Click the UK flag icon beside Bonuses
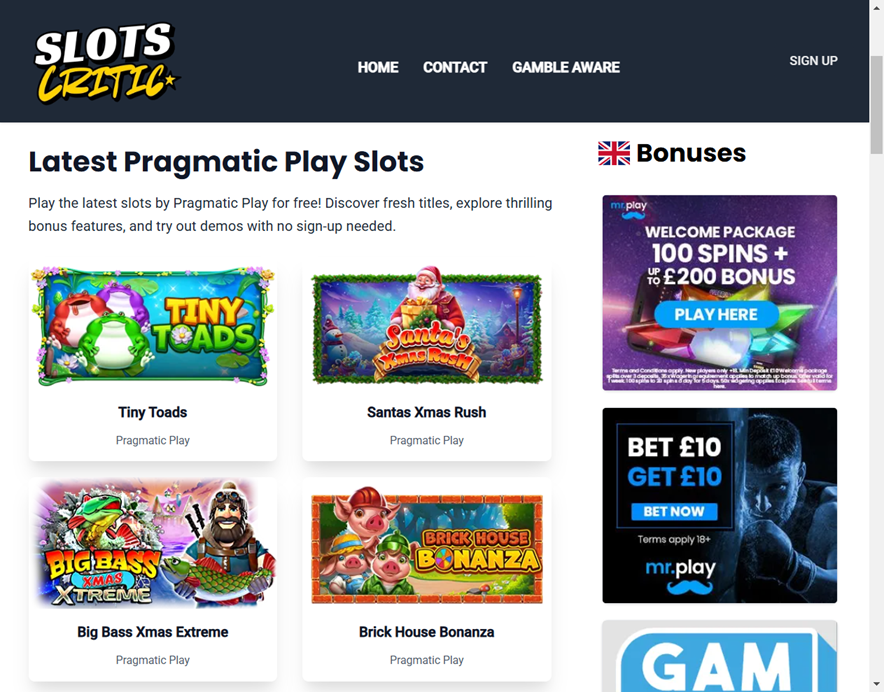The image size is (884, 692). click(x=613, y=153)
